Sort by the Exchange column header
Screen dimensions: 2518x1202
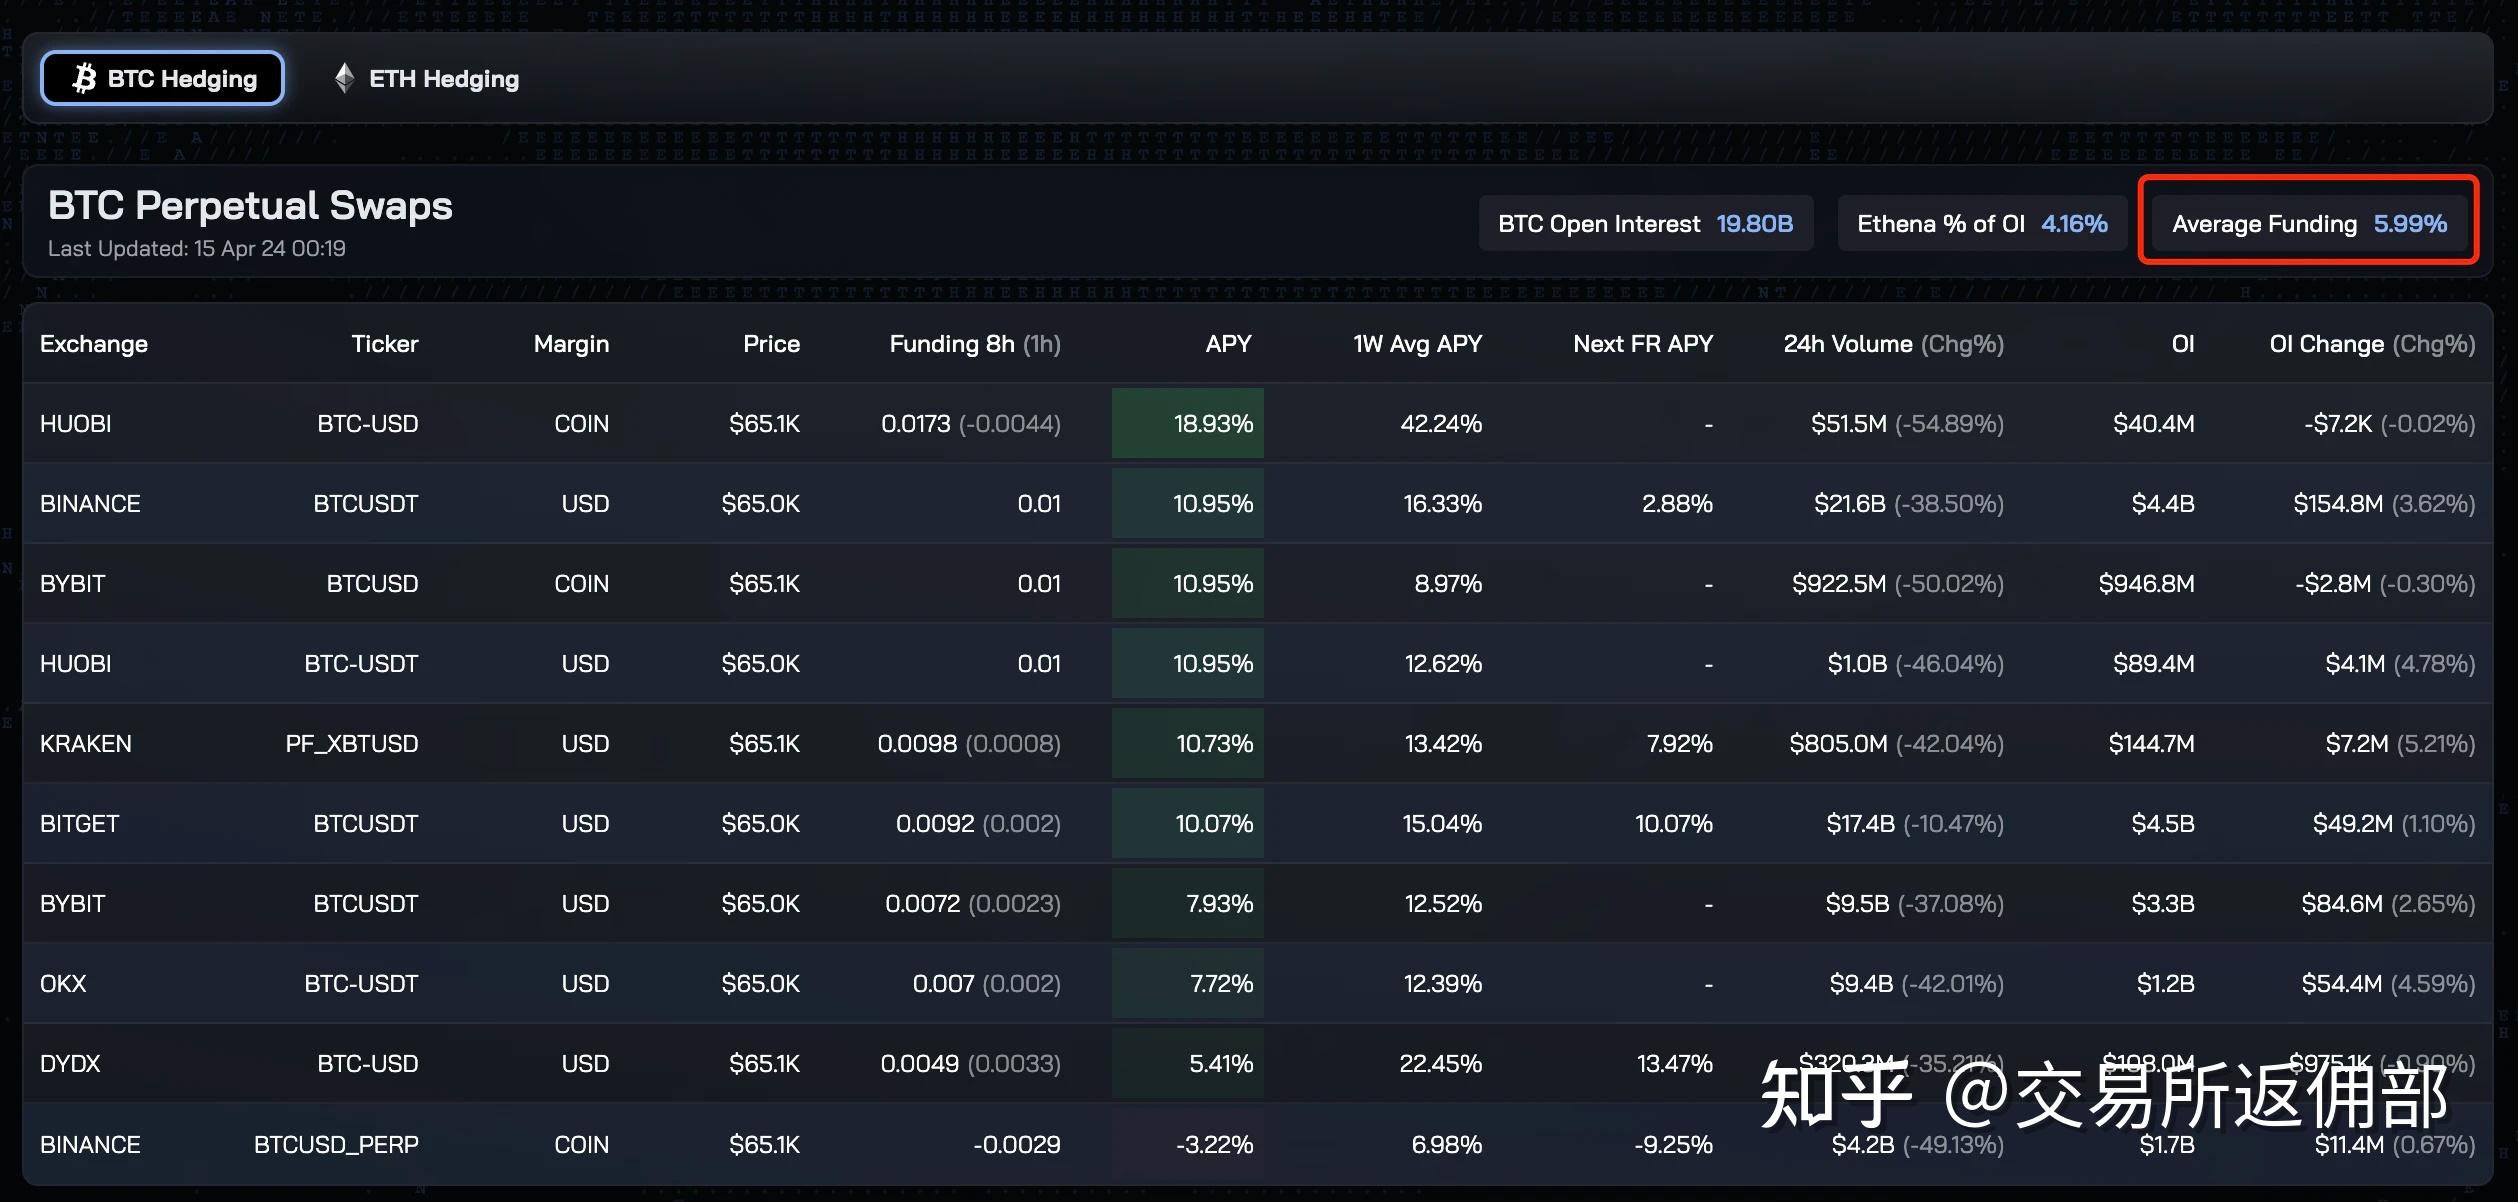pyautogui.click(x=94, y=344)
